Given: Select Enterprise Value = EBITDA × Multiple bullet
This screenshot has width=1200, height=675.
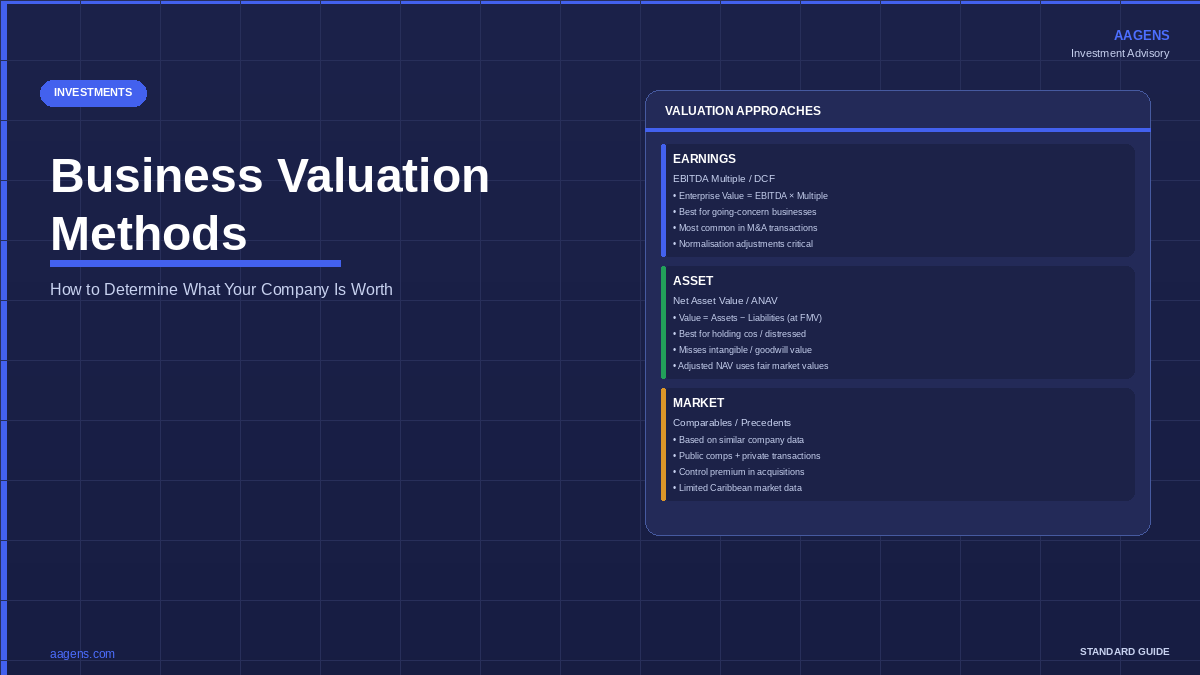Looking at the screenshot, I should pos(750,196).
